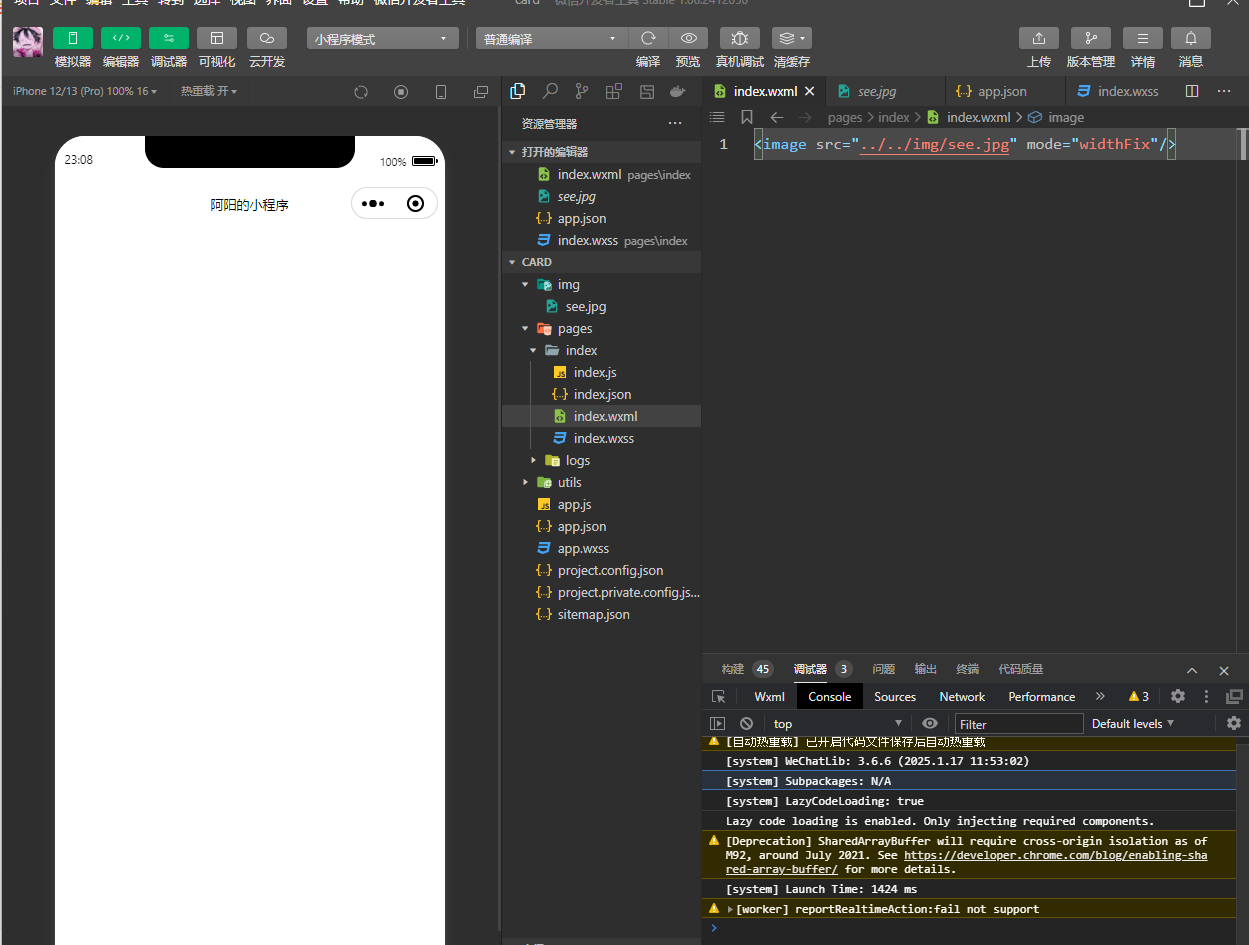This screenshot has height=945, width=1249.
Task: Detach the simulator into separate window
Action: tap(481, 92)
